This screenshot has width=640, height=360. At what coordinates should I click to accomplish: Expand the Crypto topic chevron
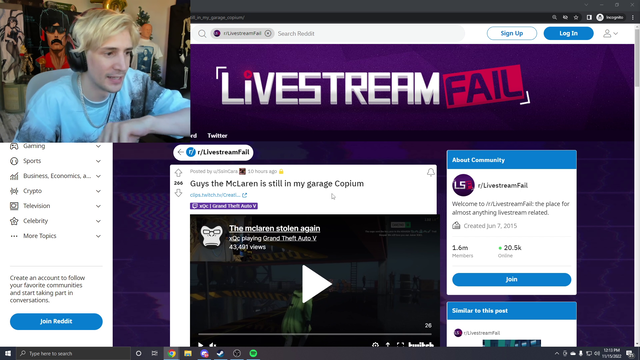(x=98, y=191)
